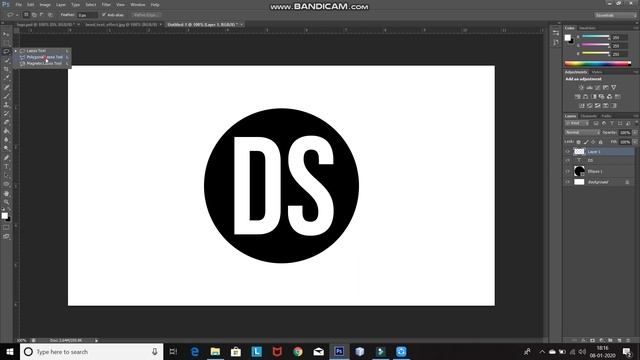
Task: Select the Clone Stamp tool
Action: [x=6, y=105]
